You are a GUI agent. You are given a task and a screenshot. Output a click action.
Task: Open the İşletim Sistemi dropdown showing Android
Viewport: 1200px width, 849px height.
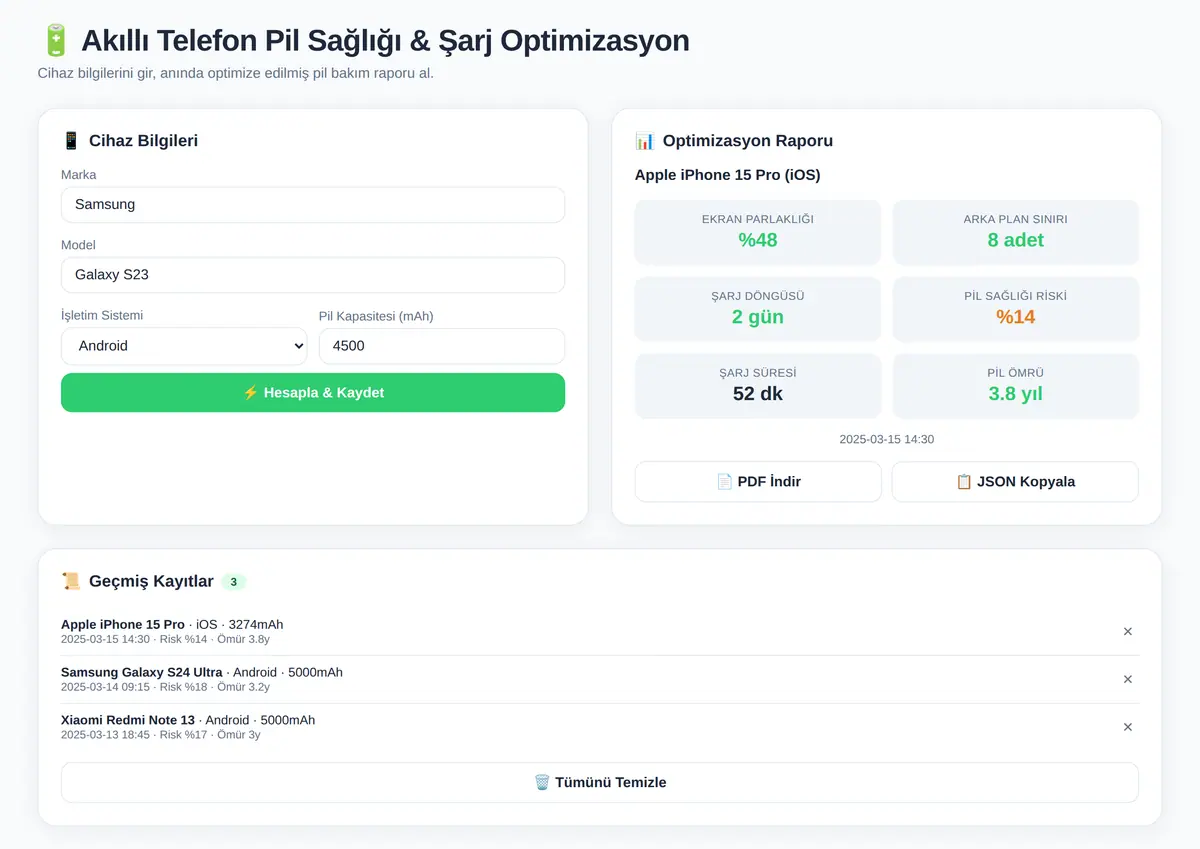[184, 346]
